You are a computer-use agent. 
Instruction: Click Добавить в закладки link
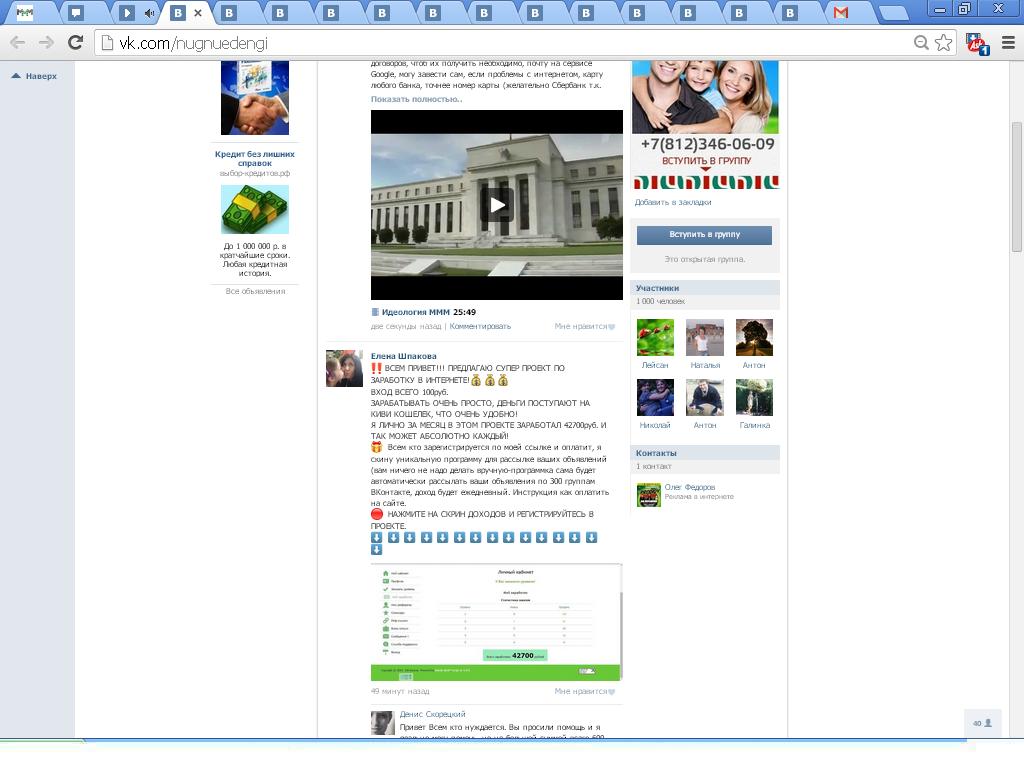(x=673, y=202)
